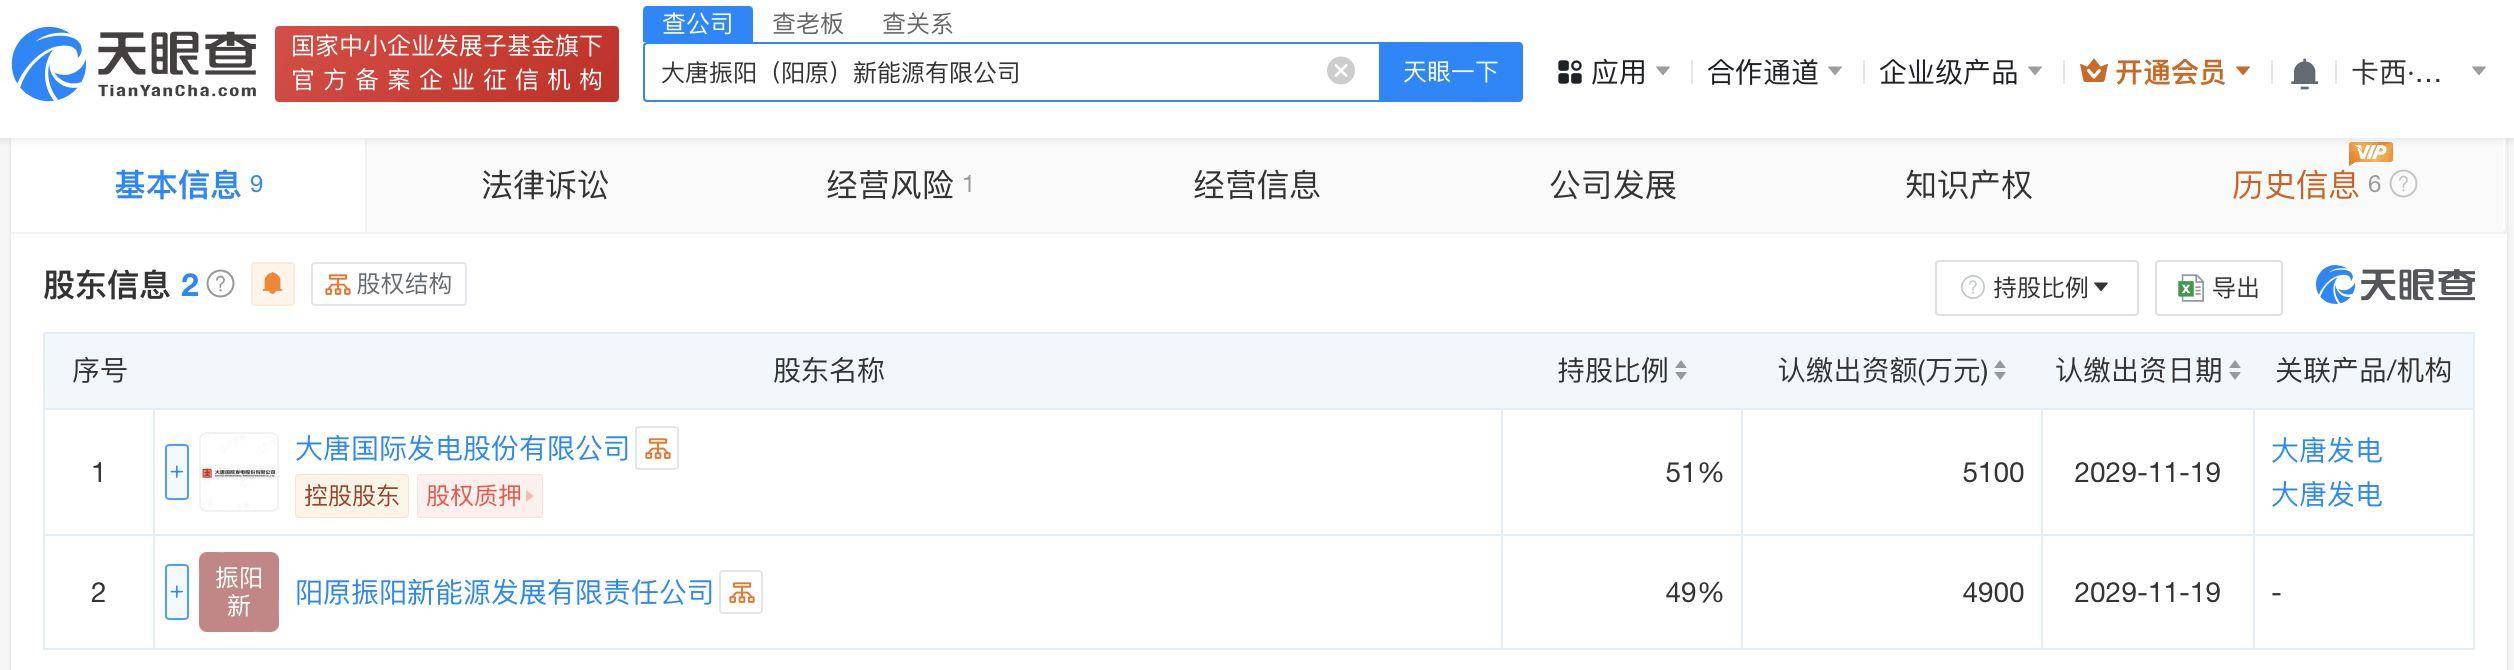Screen dimensions: 2514x670
Task: Open equity chart icon beside 阳原振阳新能源发展有限责任公司
Action: pyautogui.click(x=741, y=592)
